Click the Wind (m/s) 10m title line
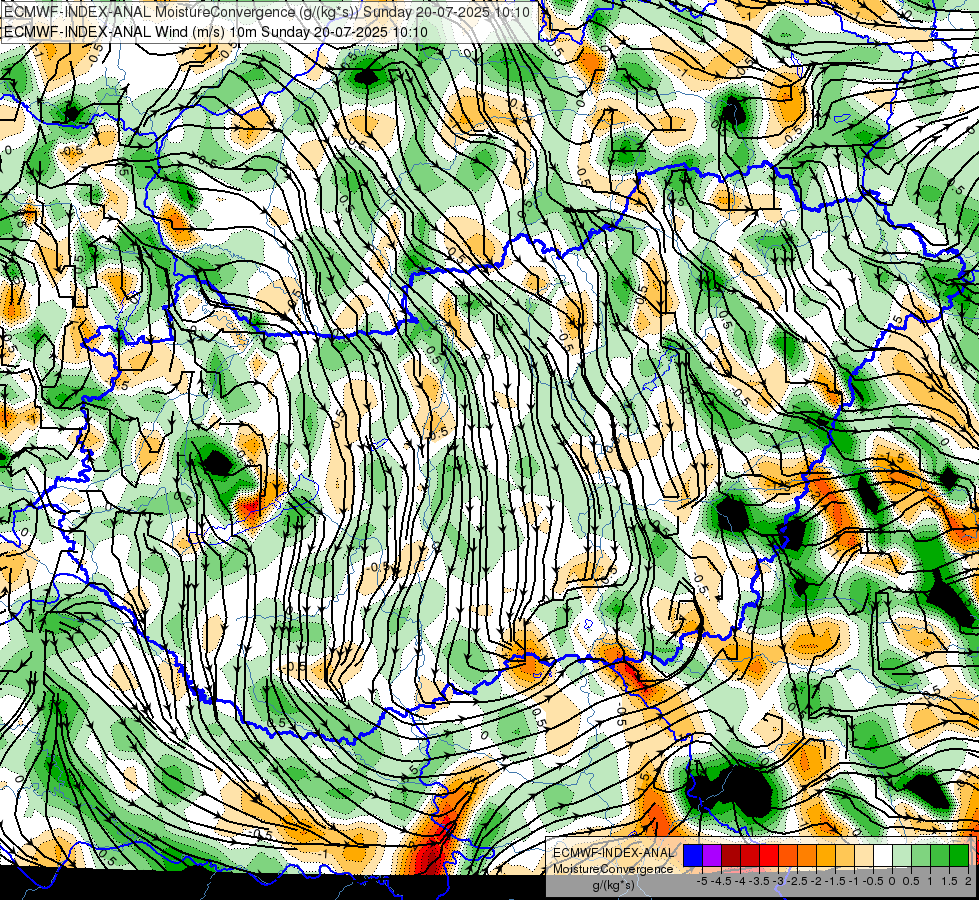Screen dimensions: 979x900 tap(215, 31)
